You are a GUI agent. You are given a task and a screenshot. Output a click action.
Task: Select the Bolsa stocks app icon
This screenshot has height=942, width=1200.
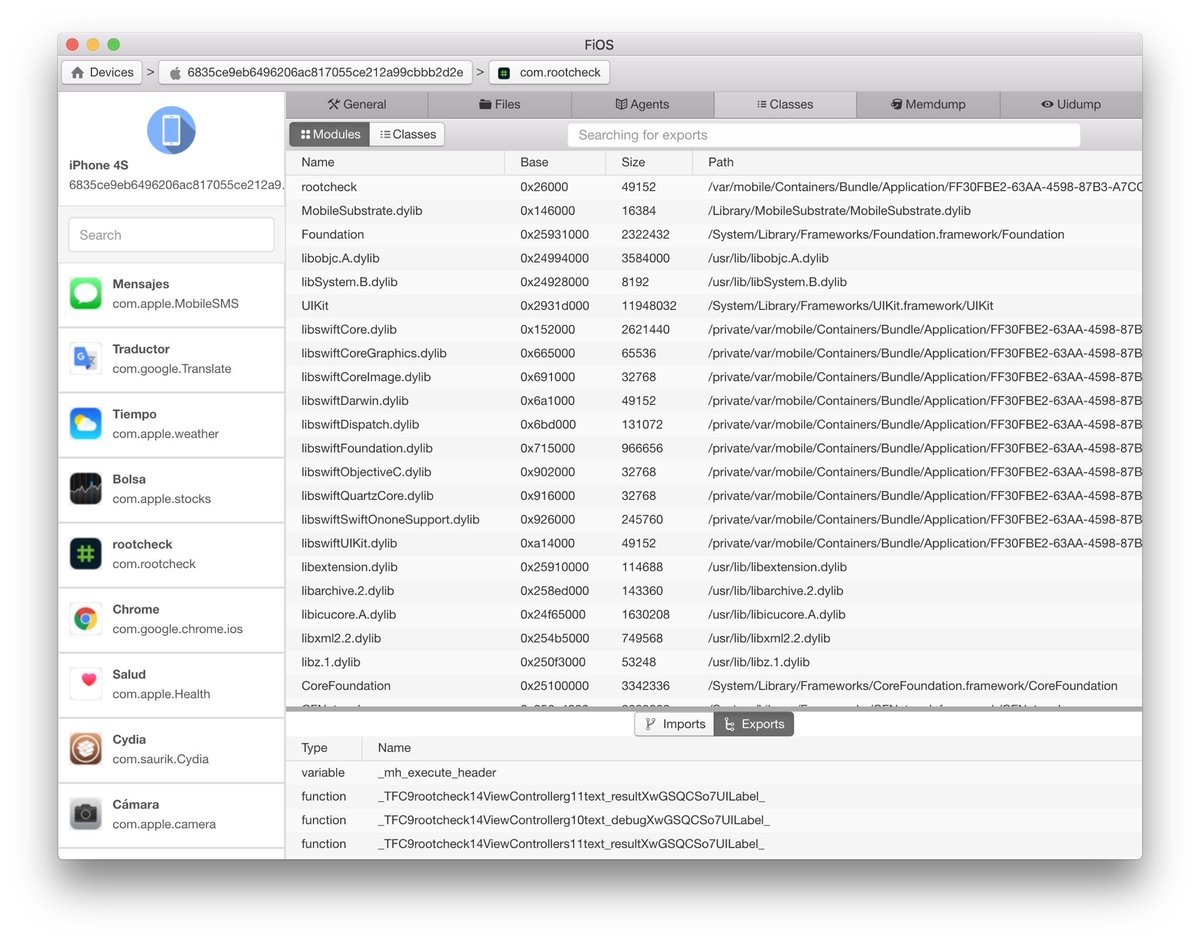click(x=86, y=489)
